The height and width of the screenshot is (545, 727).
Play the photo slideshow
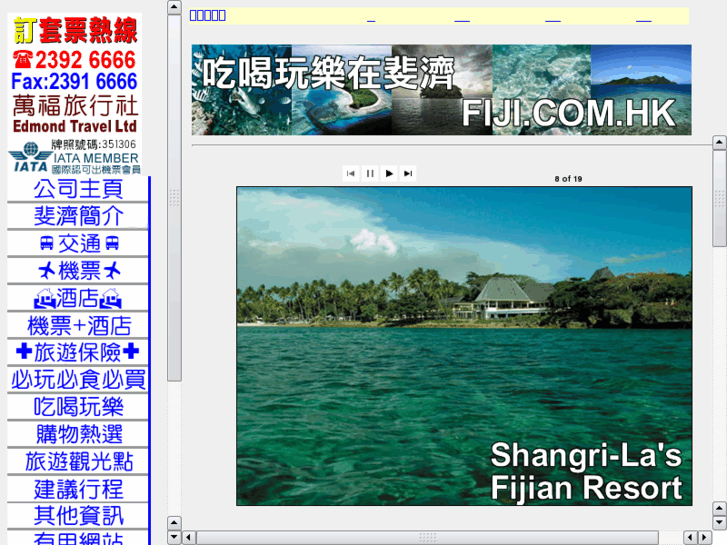tap(389, 173)
